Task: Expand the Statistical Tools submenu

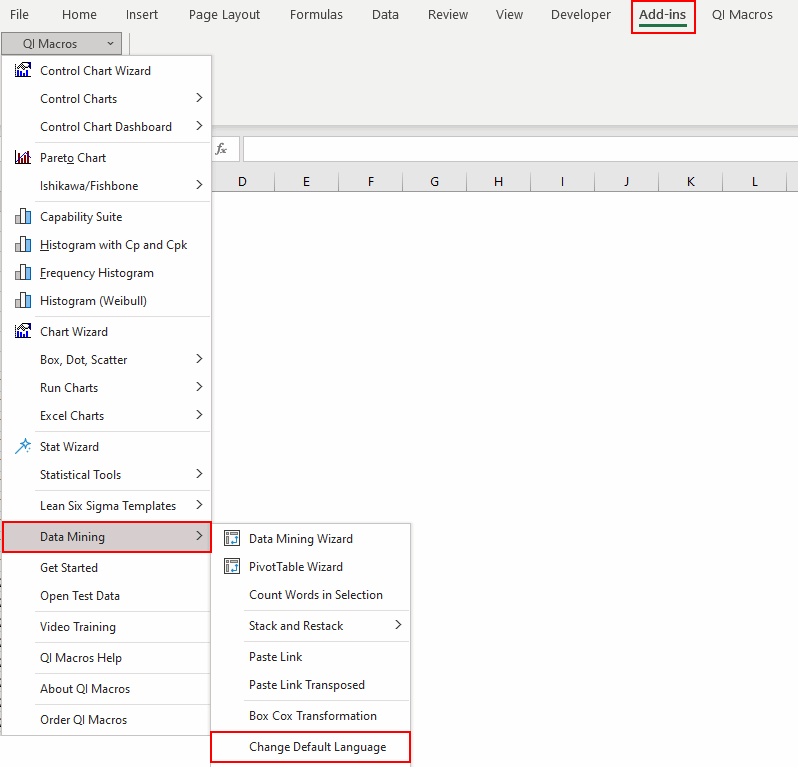Action: pos(107,475)
